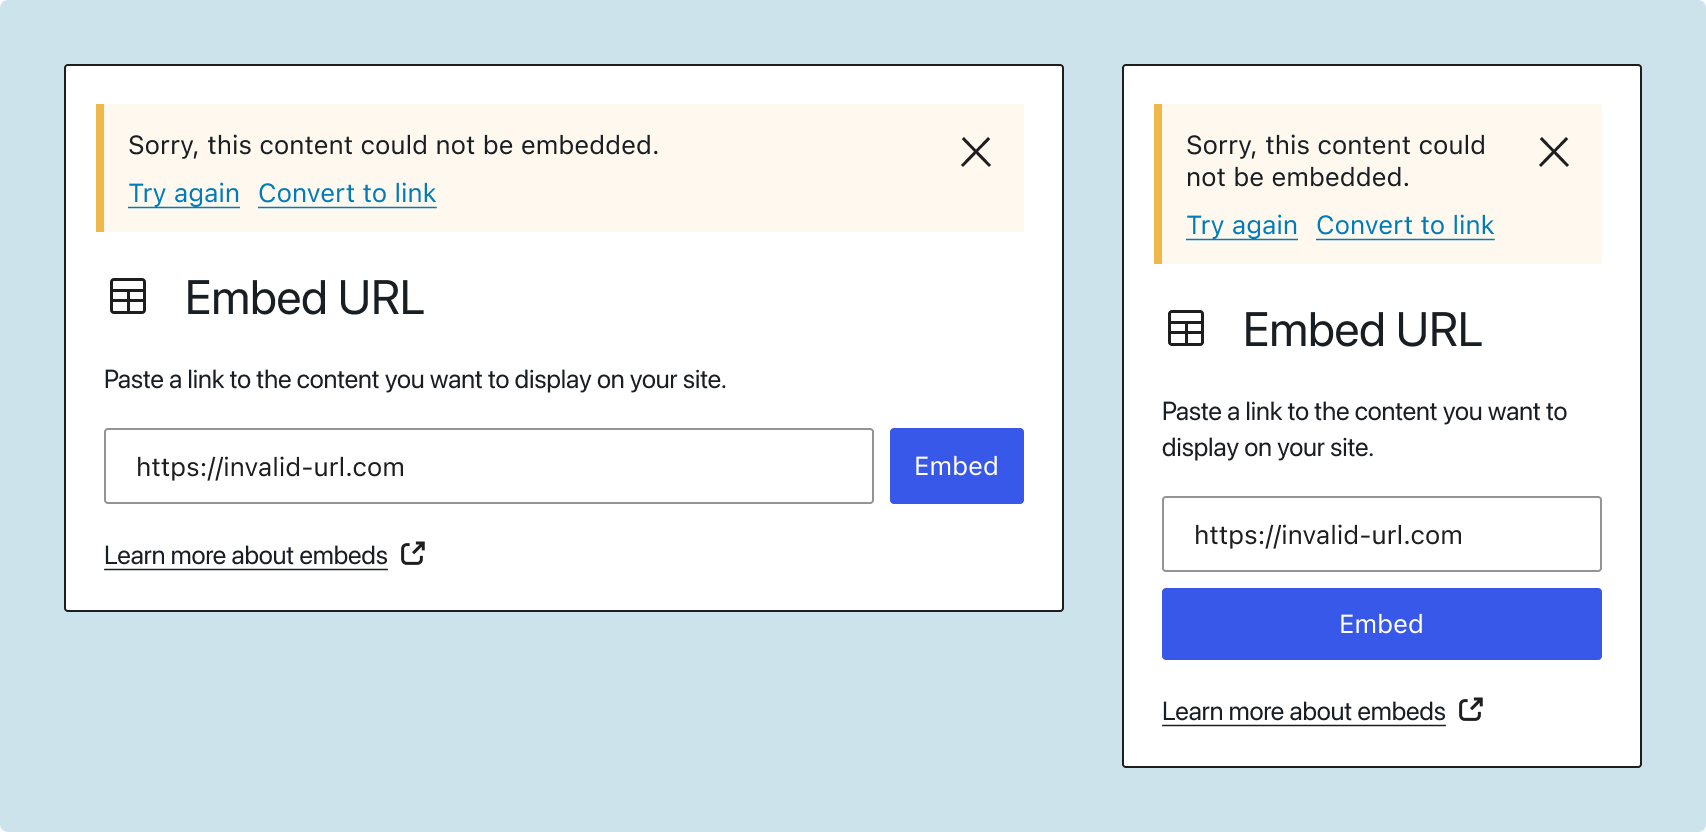Open Learn more about embeds in wide panel

[x=245, y=555]
